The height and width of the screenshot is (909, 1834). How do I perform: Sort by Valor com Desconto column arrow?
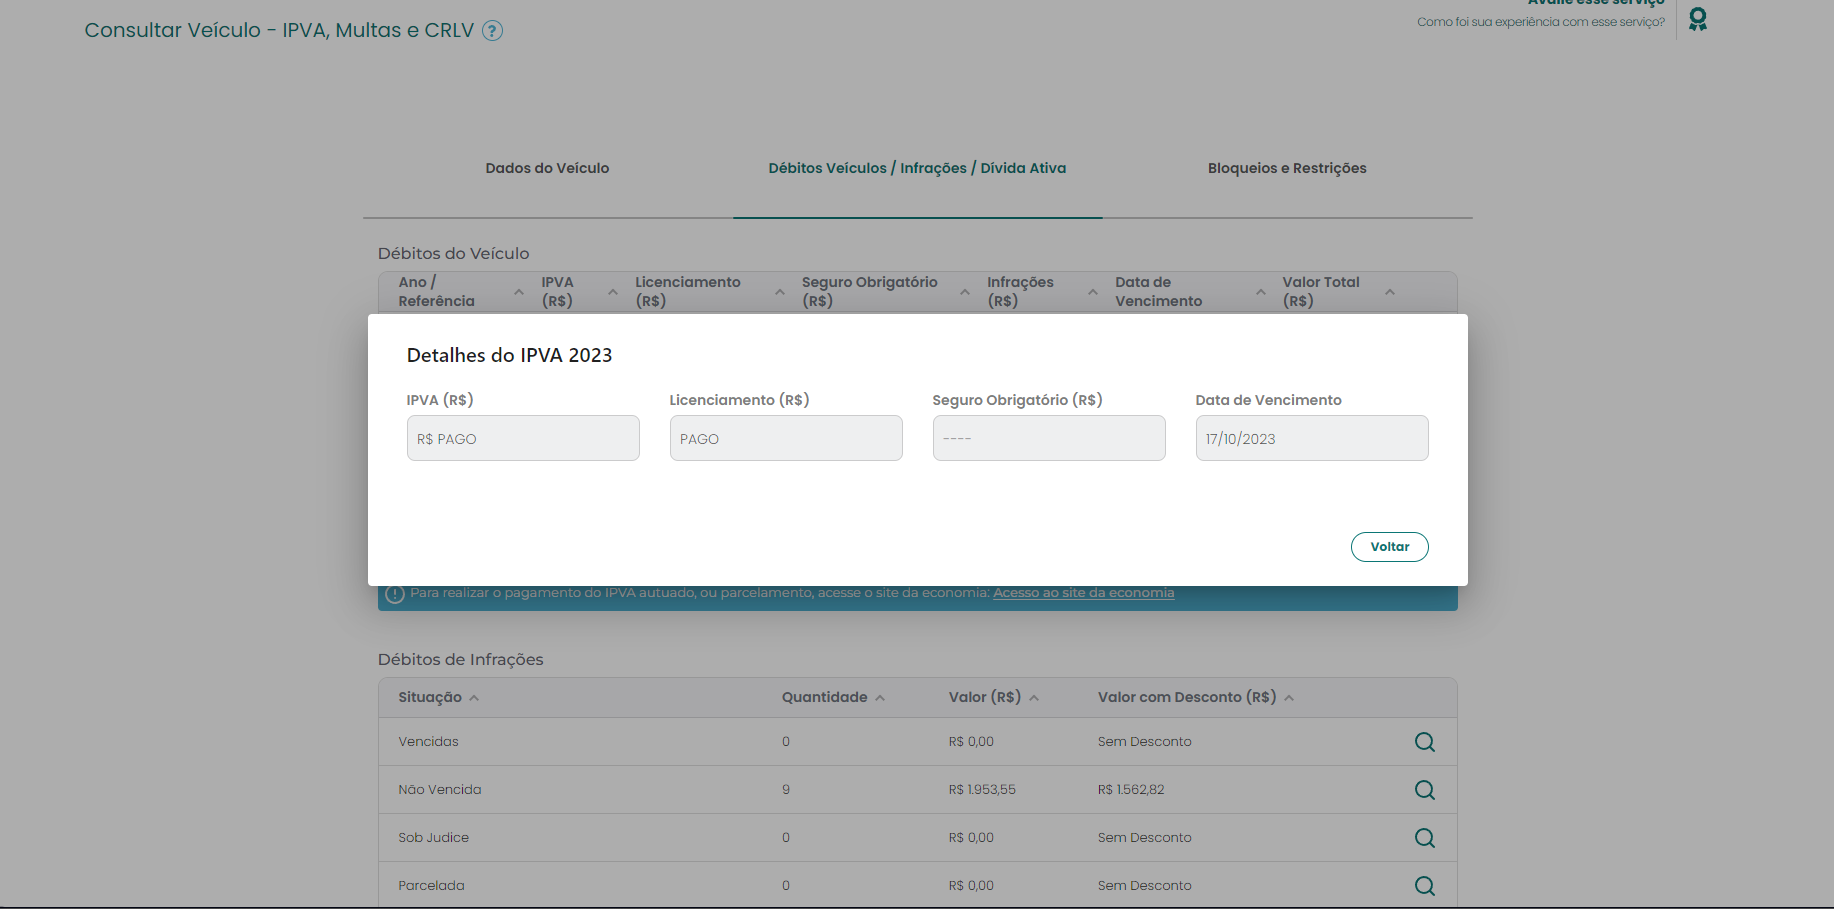tap(1289, 698)
